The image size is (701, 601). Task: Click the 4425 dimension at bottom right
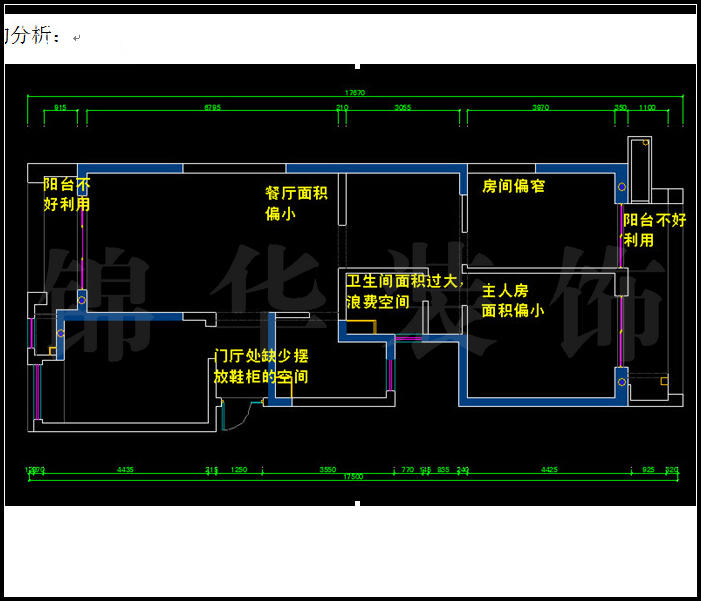coord(549,468)
